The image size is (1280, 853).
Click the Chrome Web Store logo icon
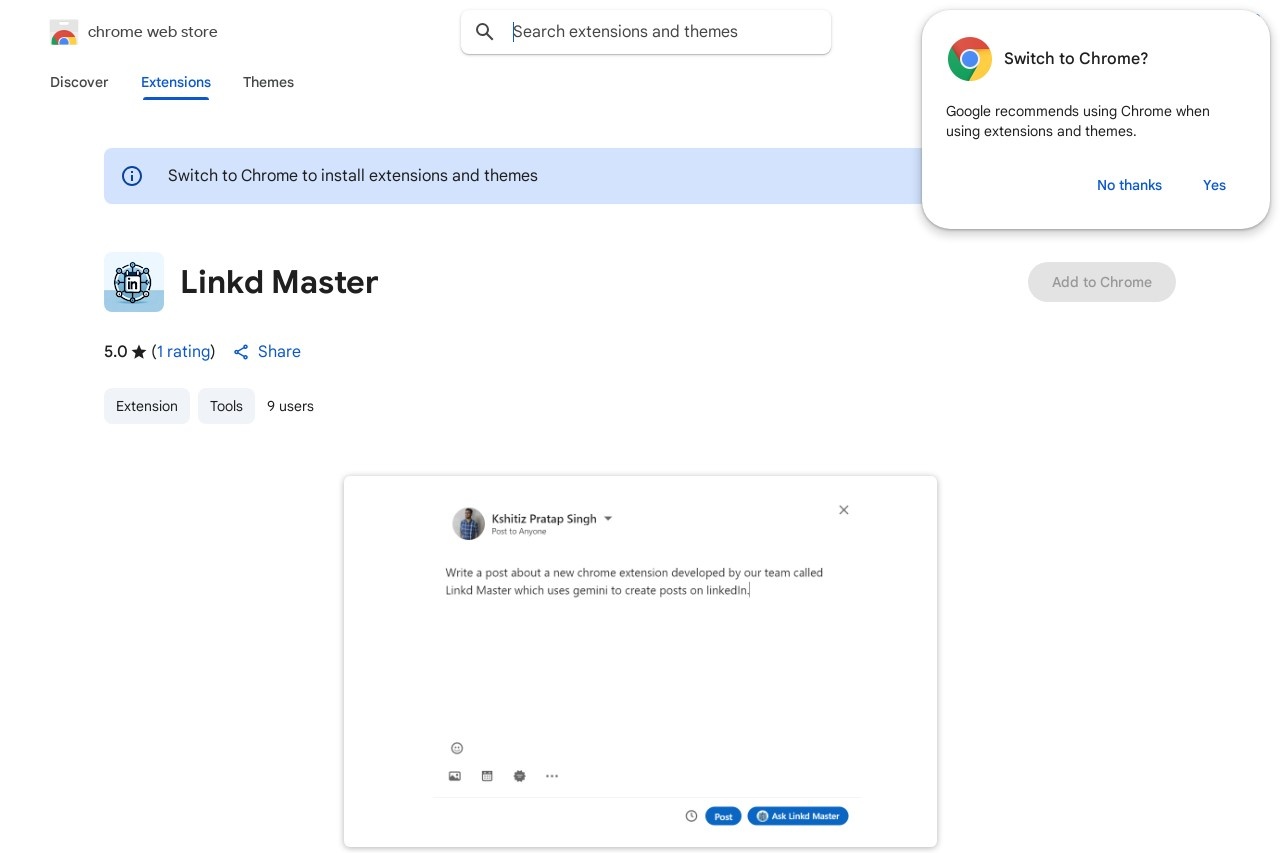click(64, 32)
